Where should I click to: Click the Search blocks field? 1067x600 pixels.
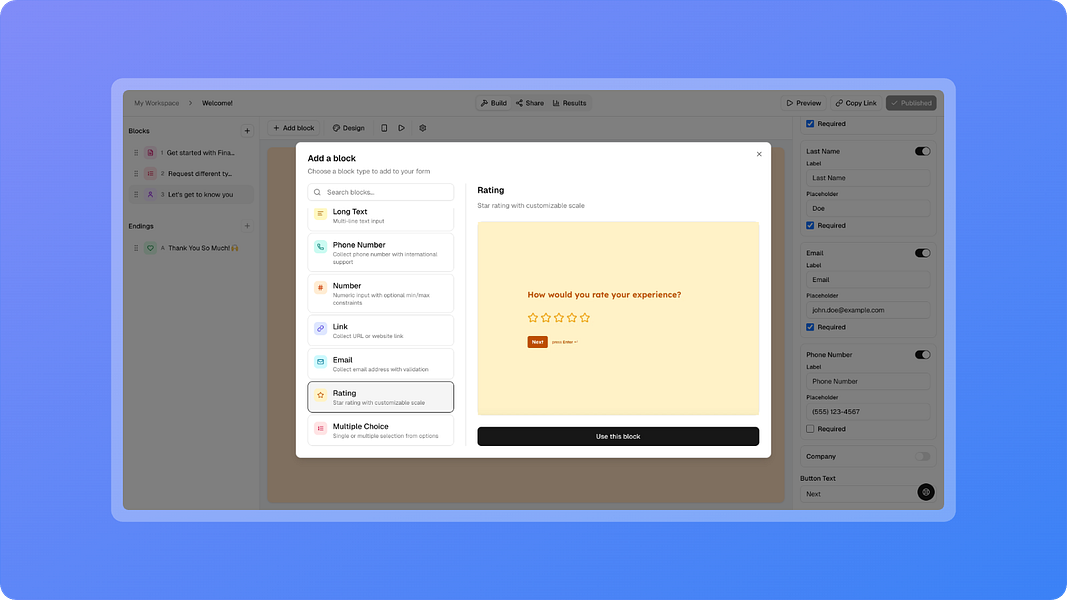380,192
